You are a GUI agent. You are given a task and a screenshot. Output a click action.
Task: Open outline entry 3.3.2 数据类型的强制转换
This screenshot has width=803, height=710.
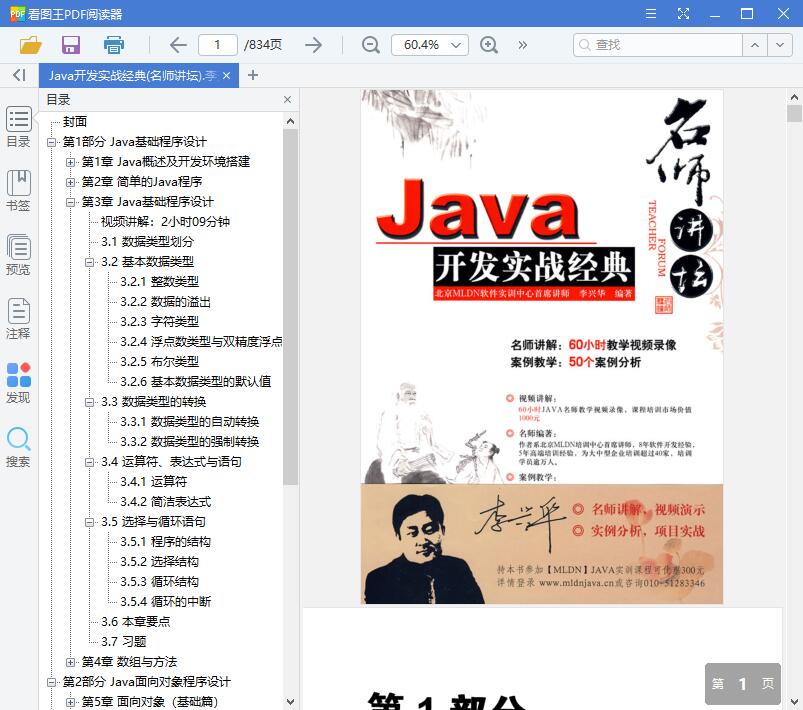pos(189,442)
